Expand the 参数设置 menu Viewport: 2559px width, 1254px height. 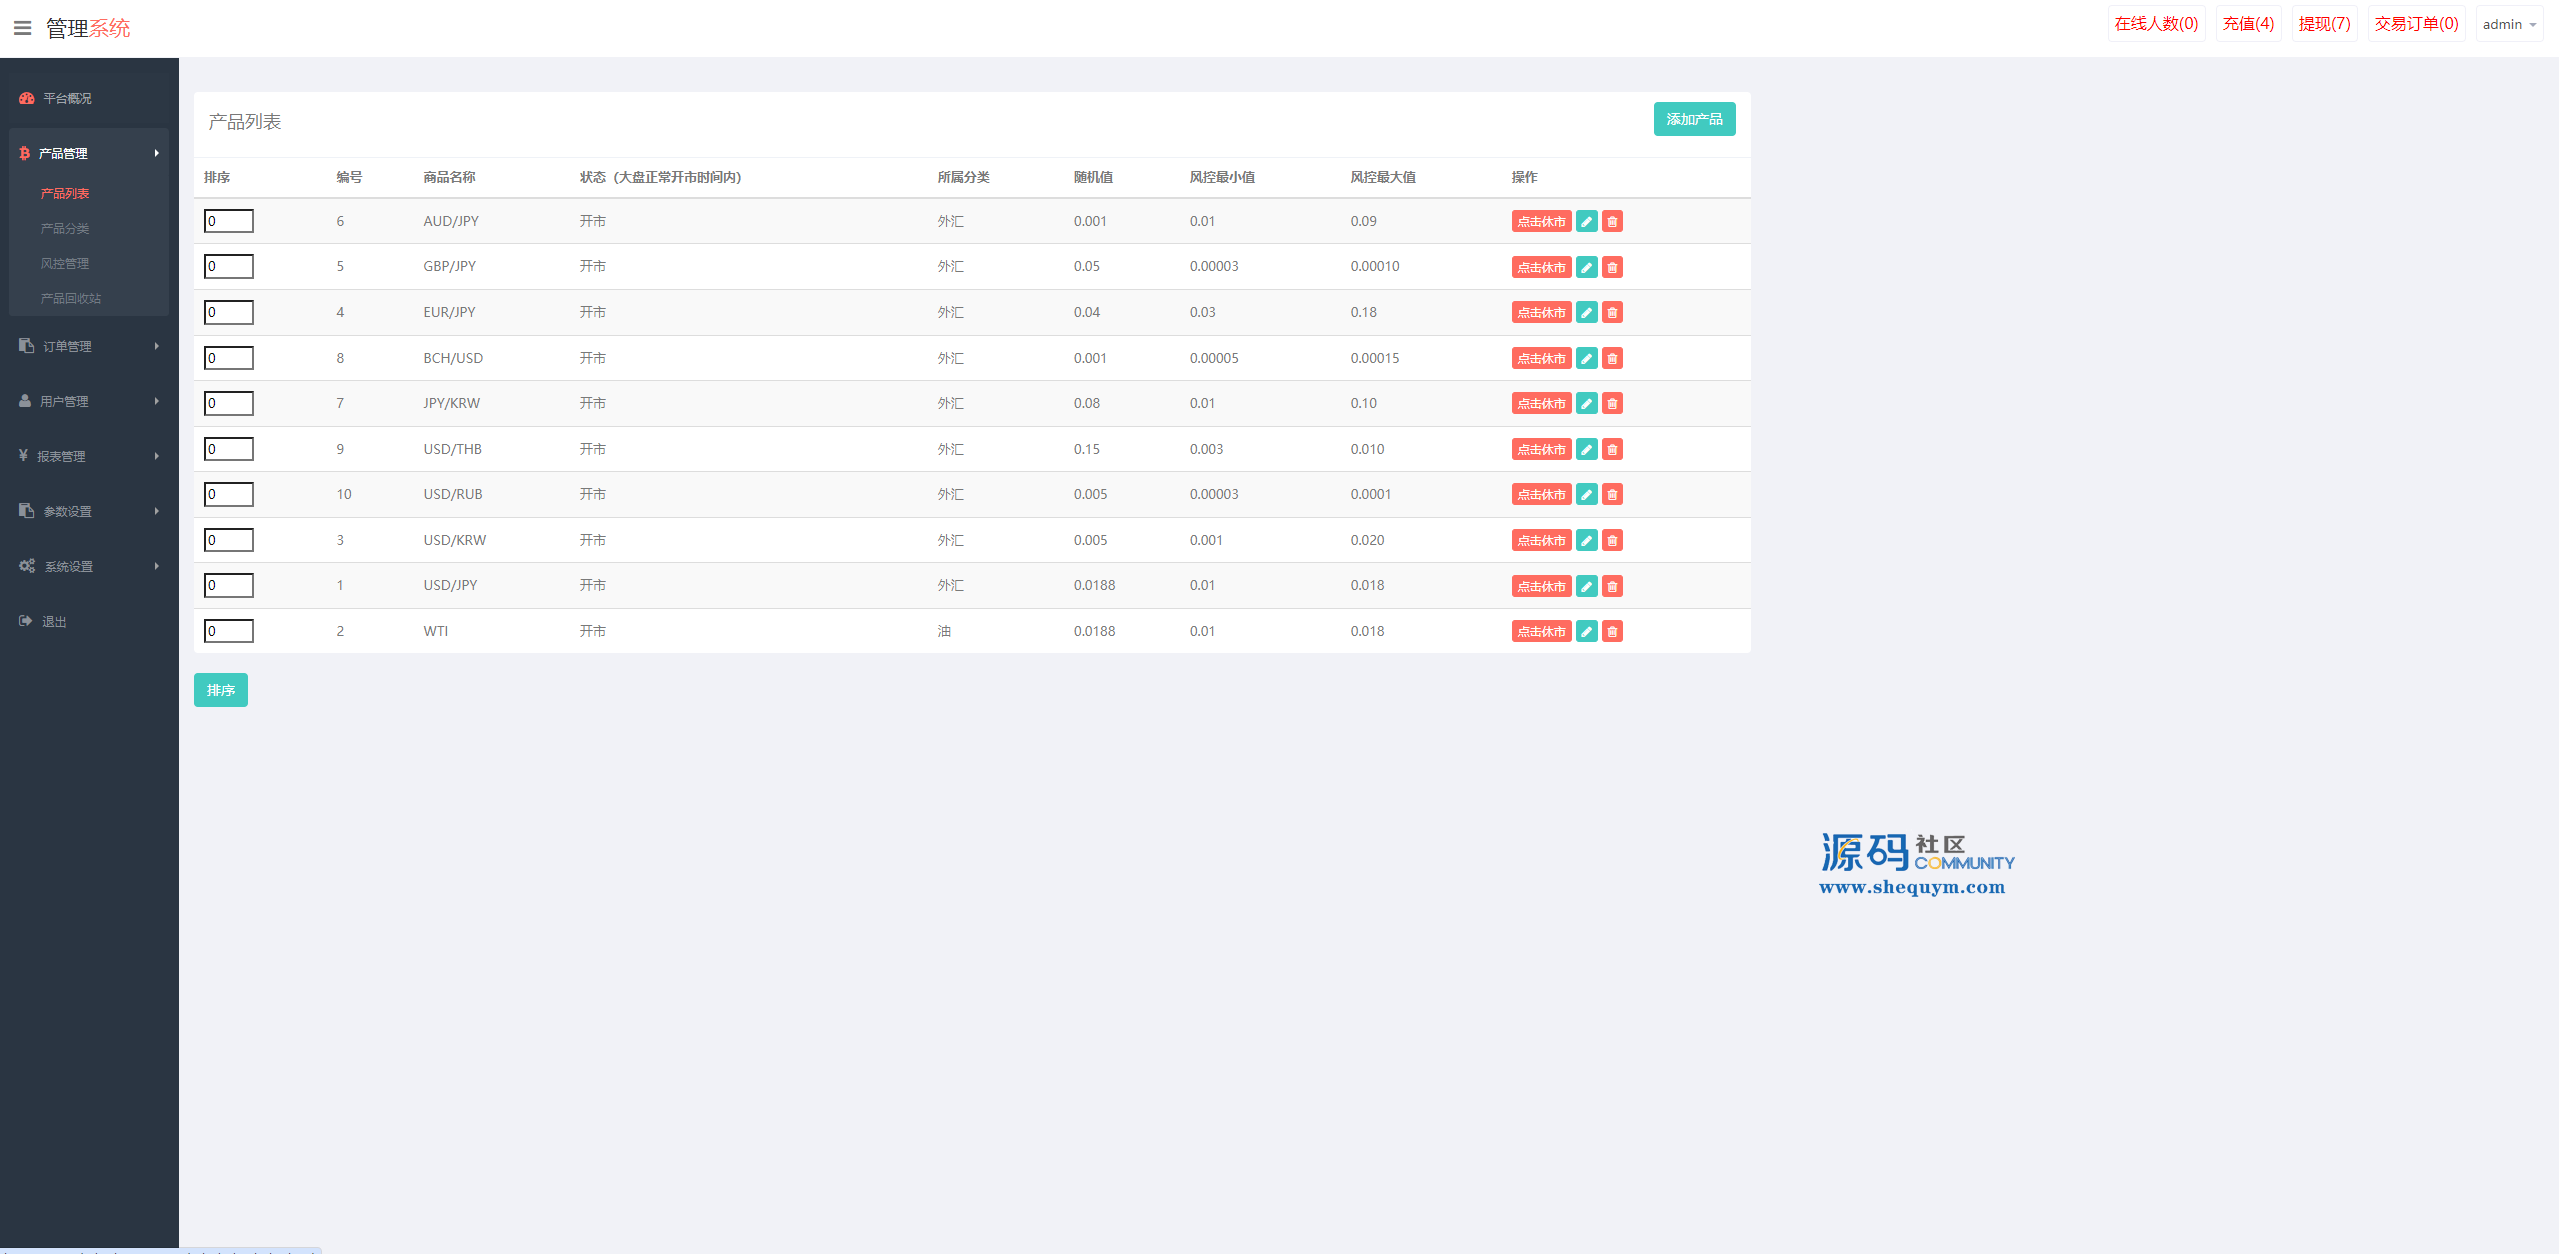(89, 511)
